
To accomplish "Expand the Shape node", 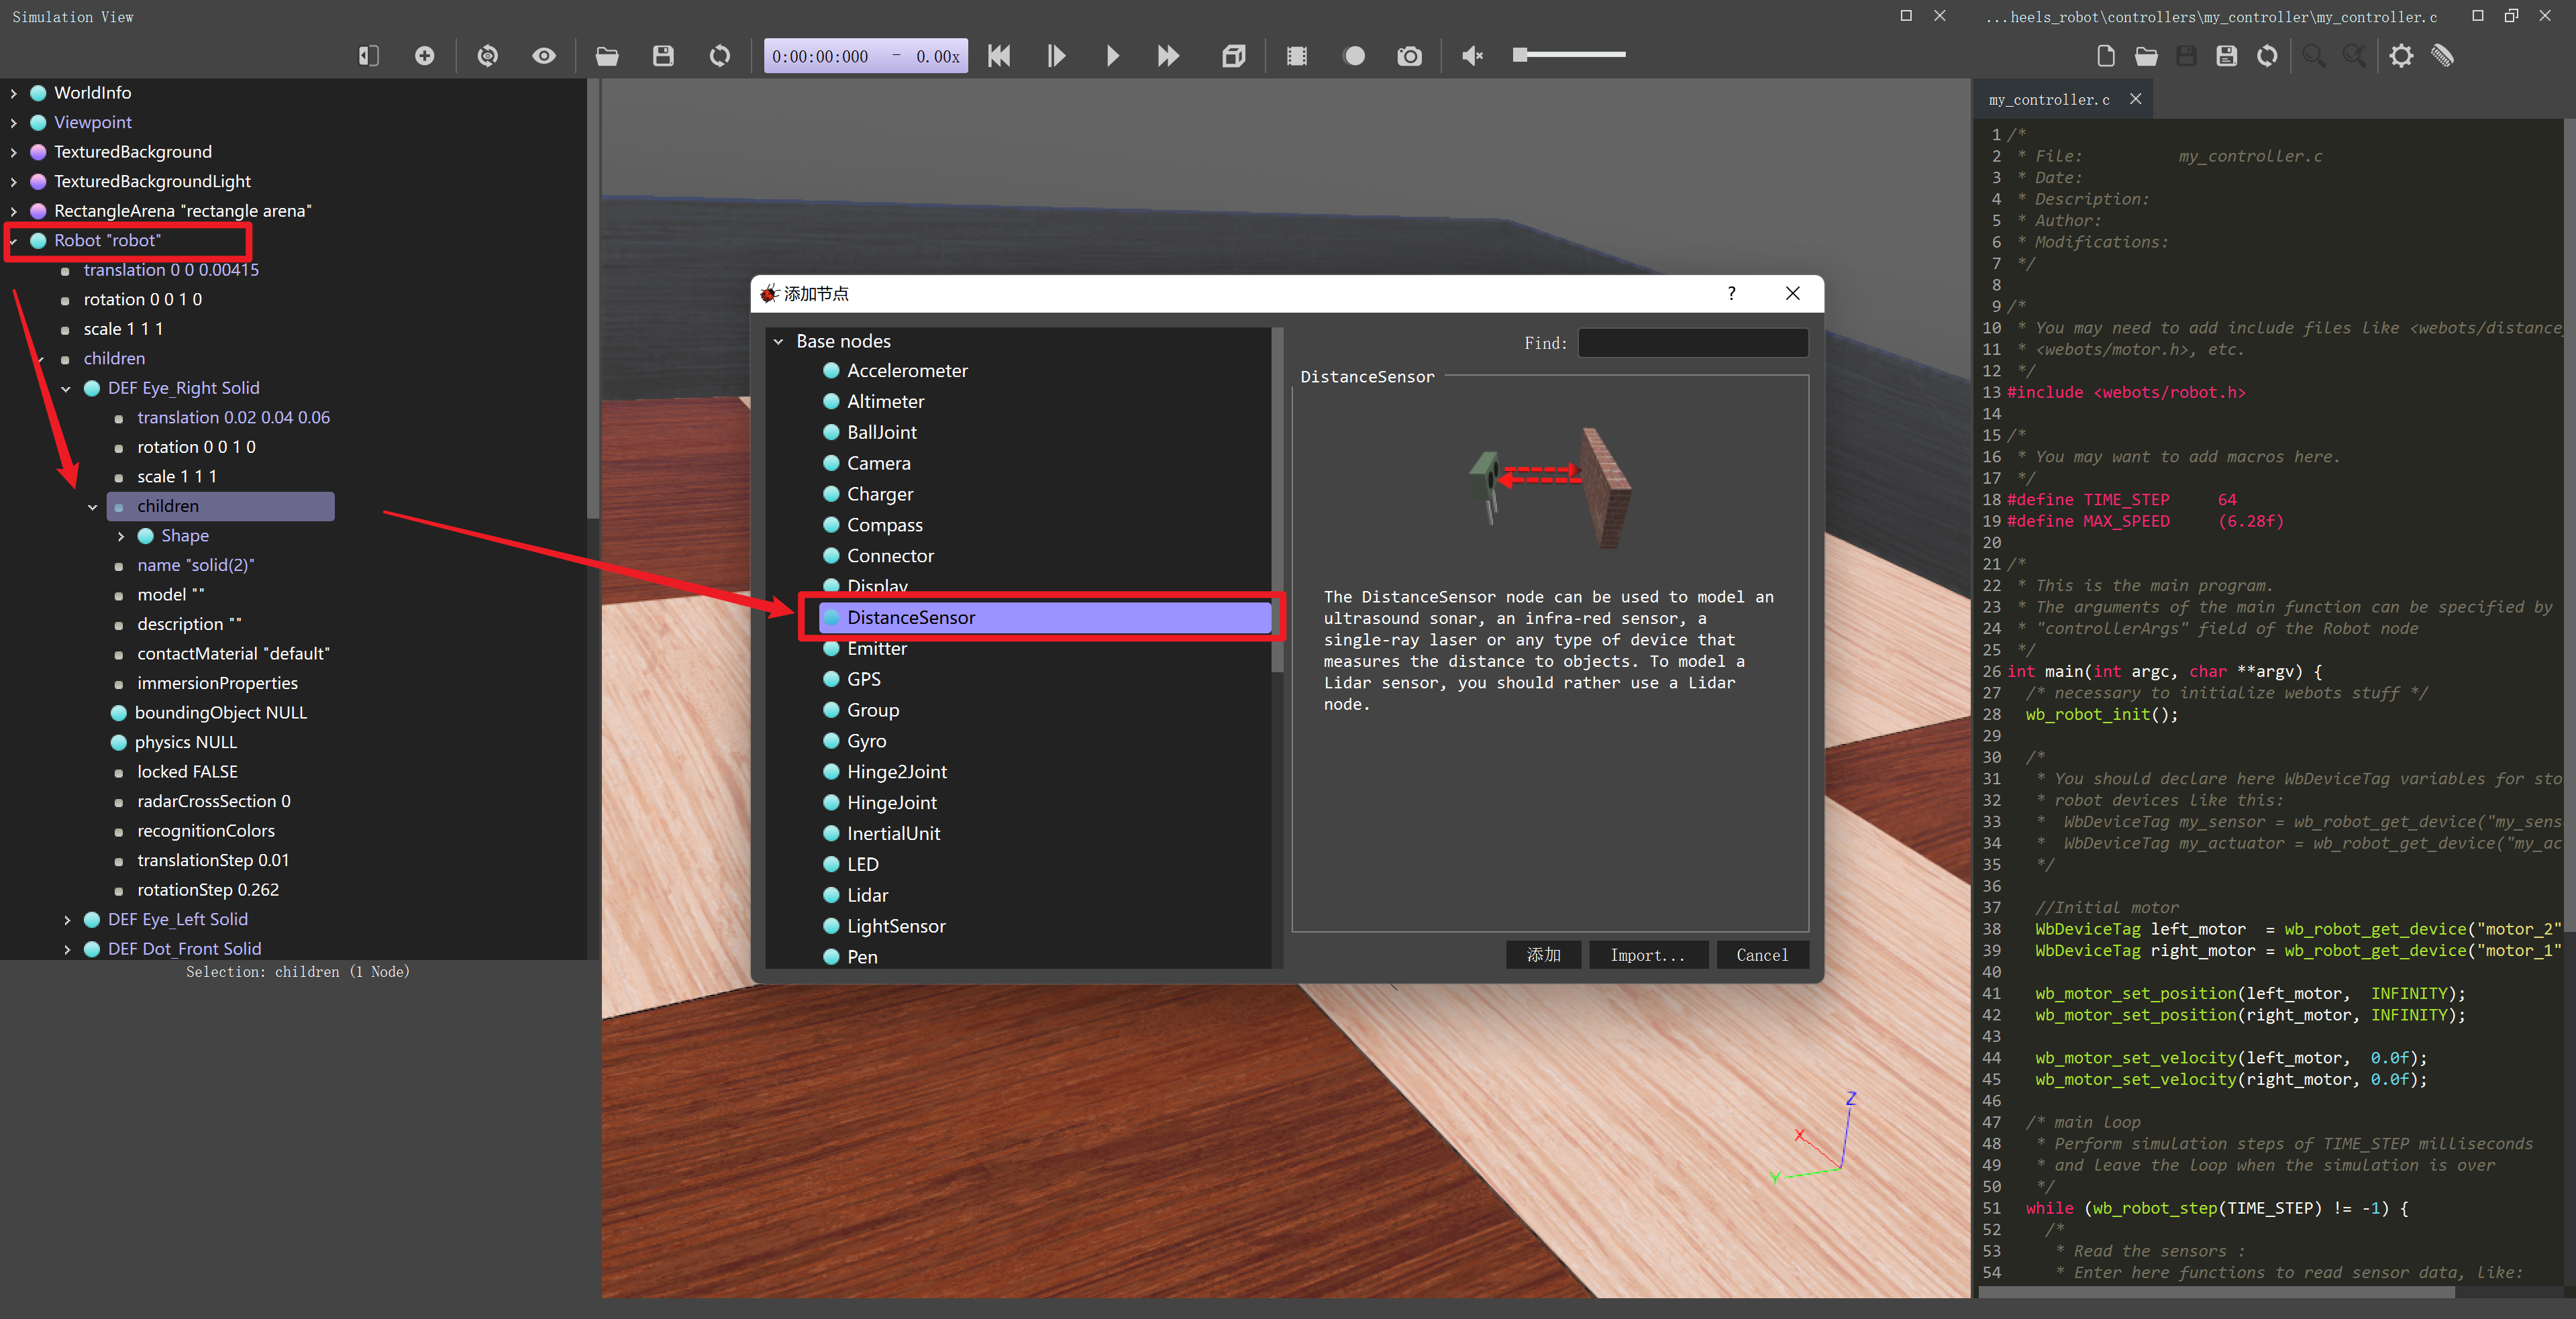I will point(121,536).
